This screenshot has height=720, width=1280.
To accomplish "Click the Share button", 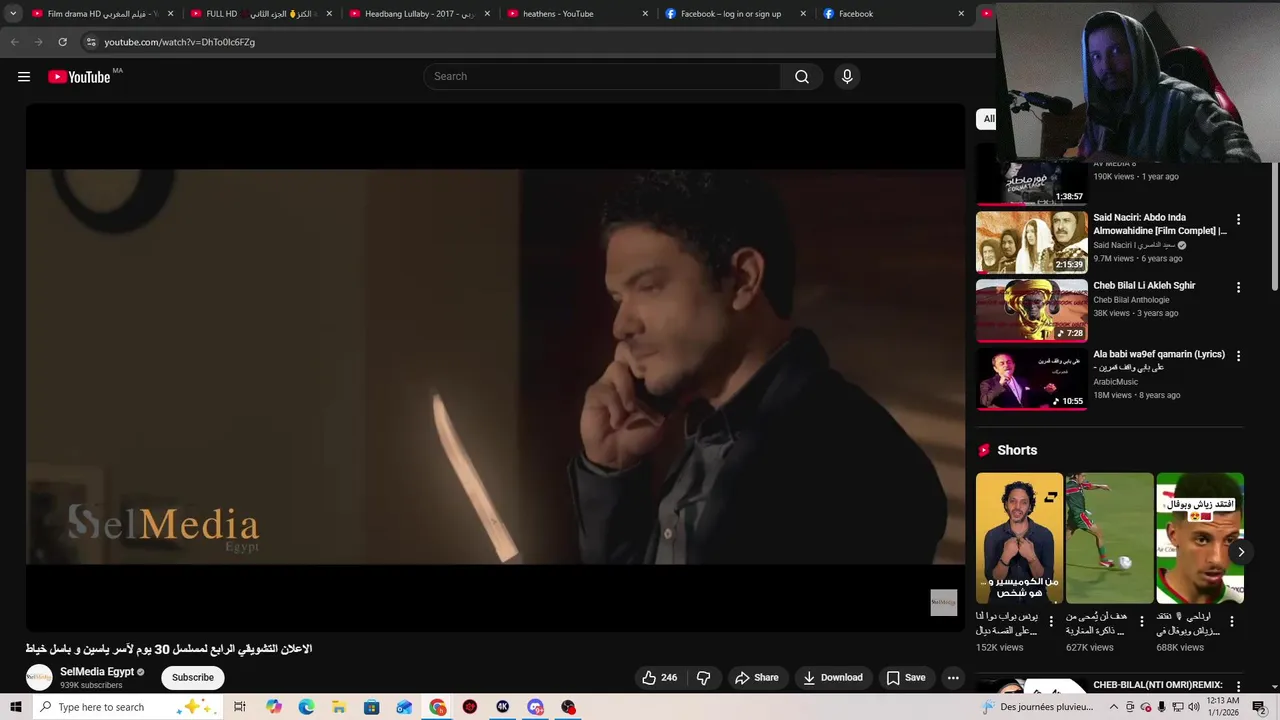I will [757, 677].
